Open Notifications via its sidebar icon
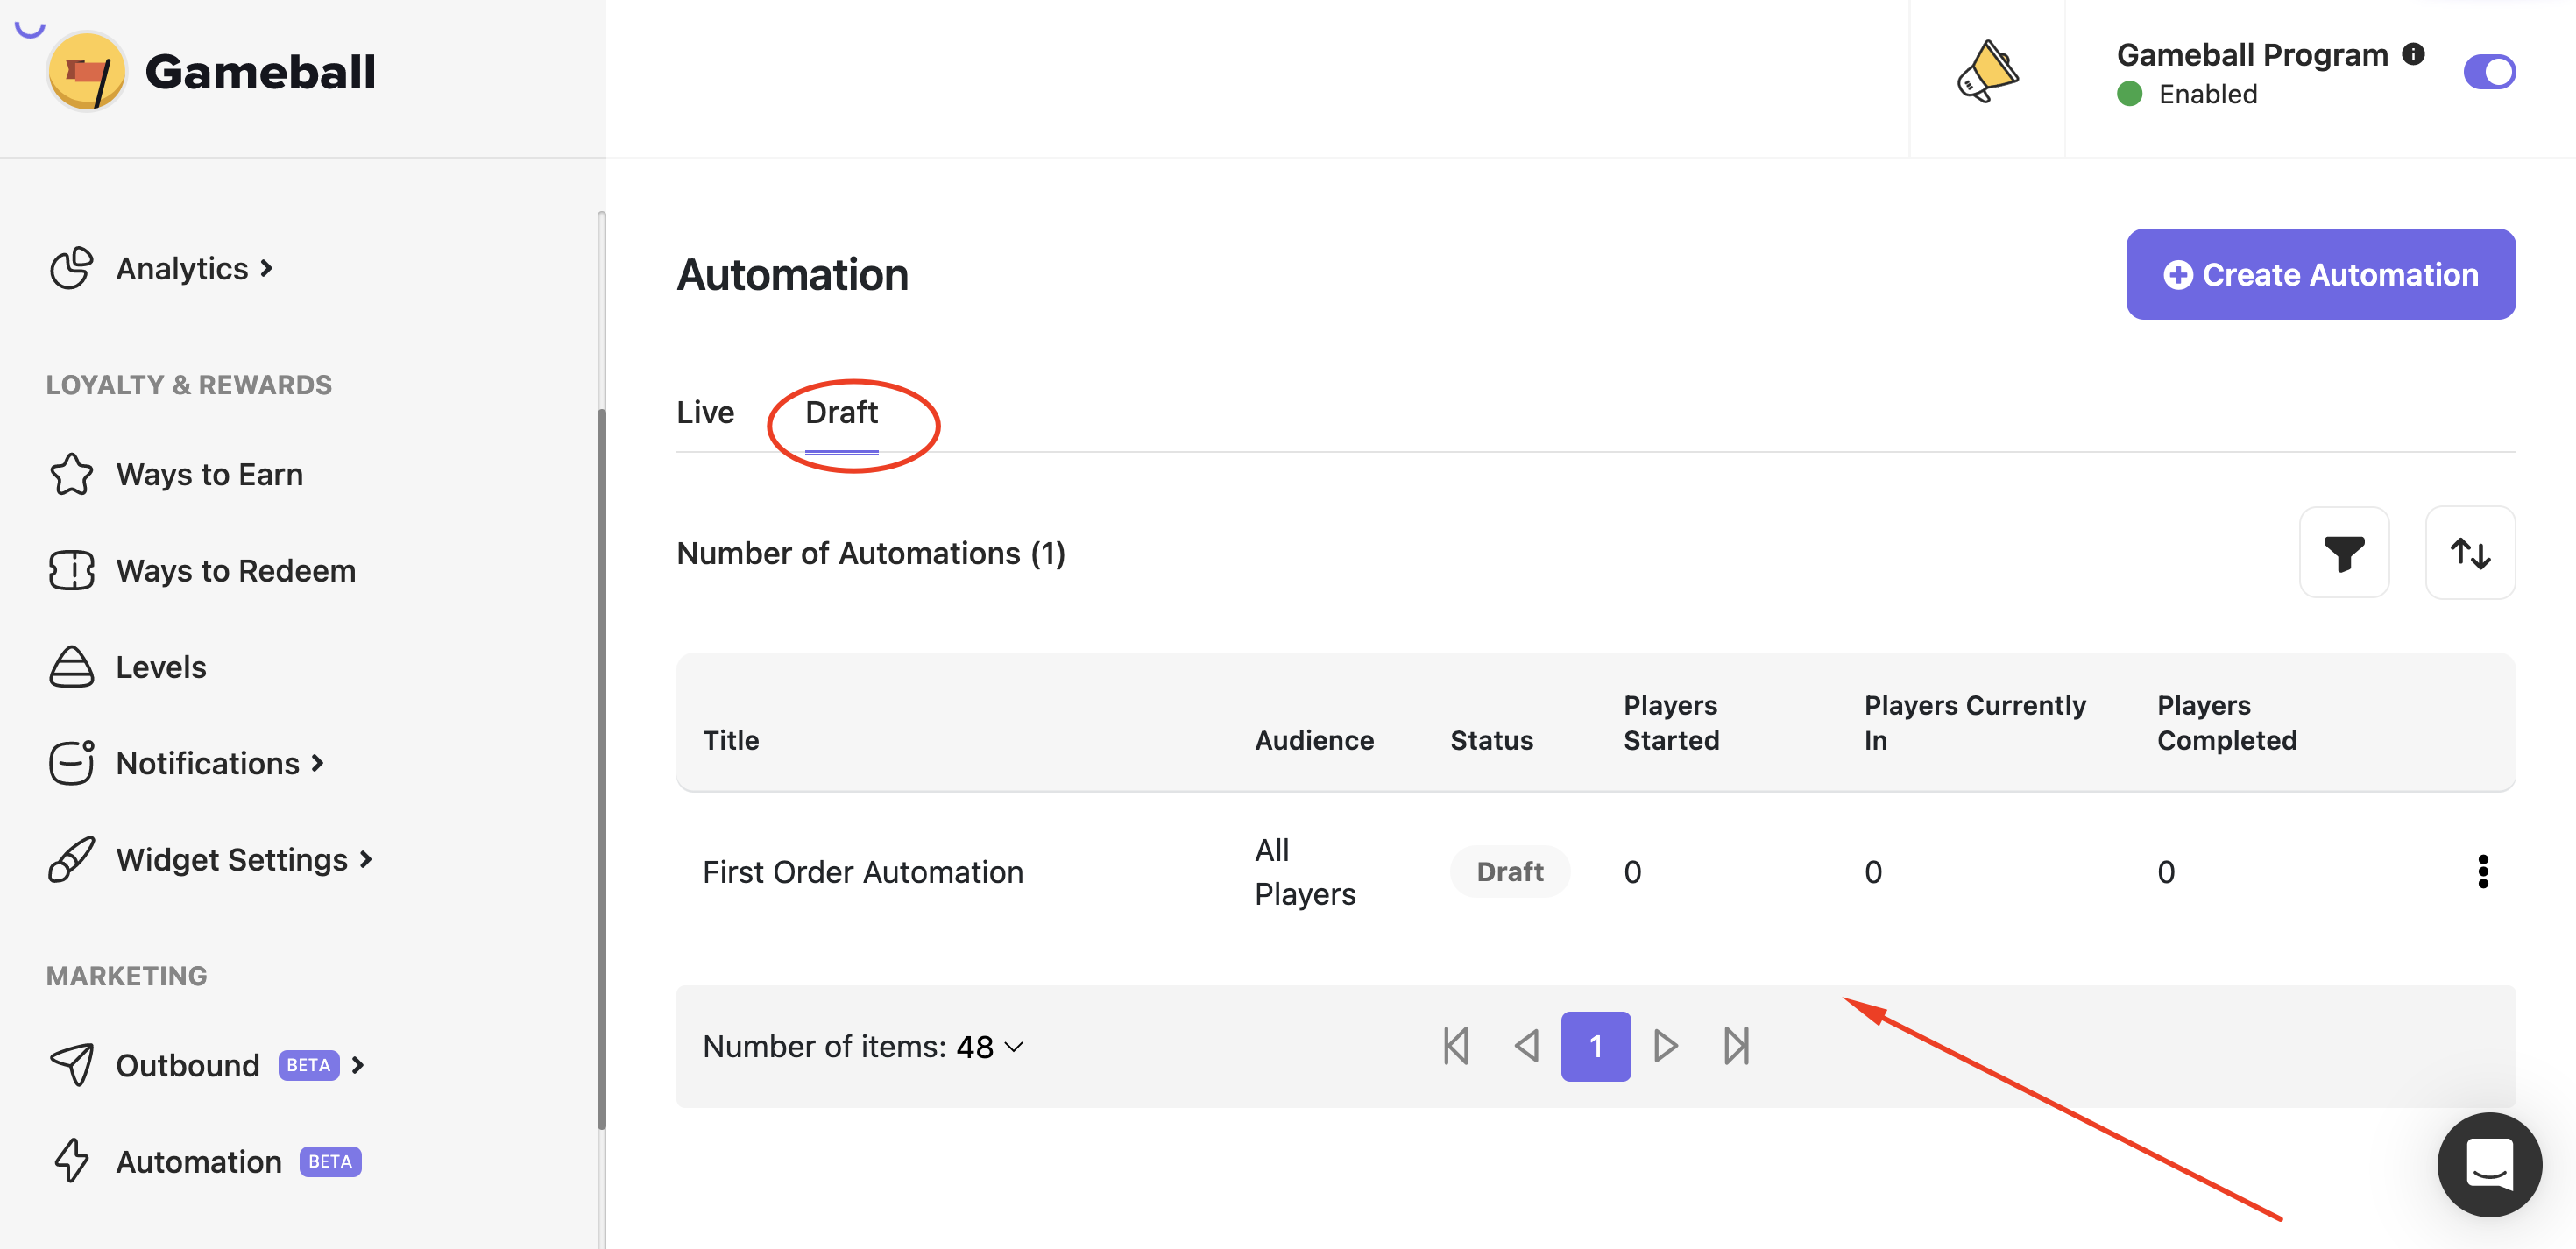The height and width of the screenshot is (1249, 2576). (x=70, y=762)
